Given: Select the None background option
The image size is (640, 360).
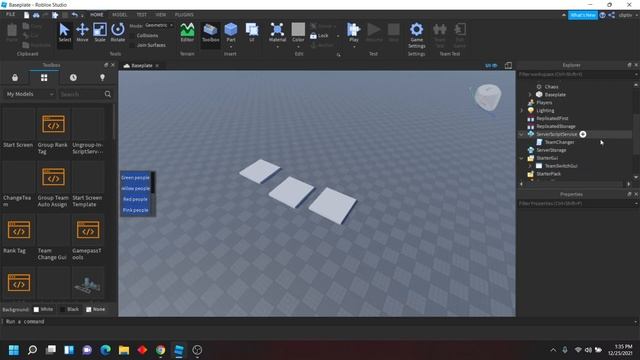Looking at the screenshot, I should click(89, 310).
